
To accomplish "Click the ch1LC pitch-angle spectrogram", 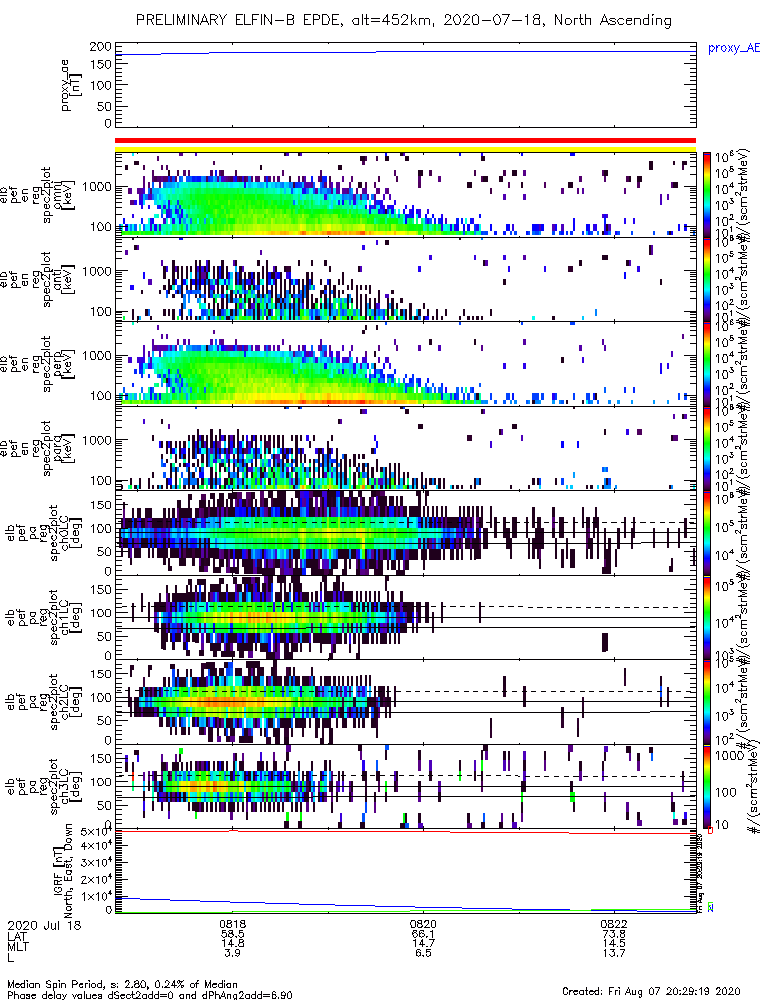I will pyautogui.click(x=406, y=617).
